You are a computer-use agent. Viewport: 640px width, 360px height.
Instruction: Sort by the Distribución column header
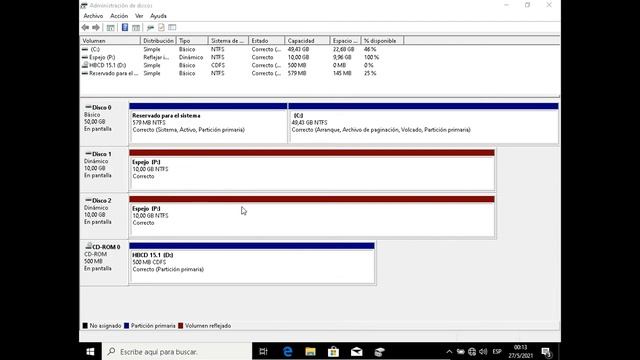[158, 41]
